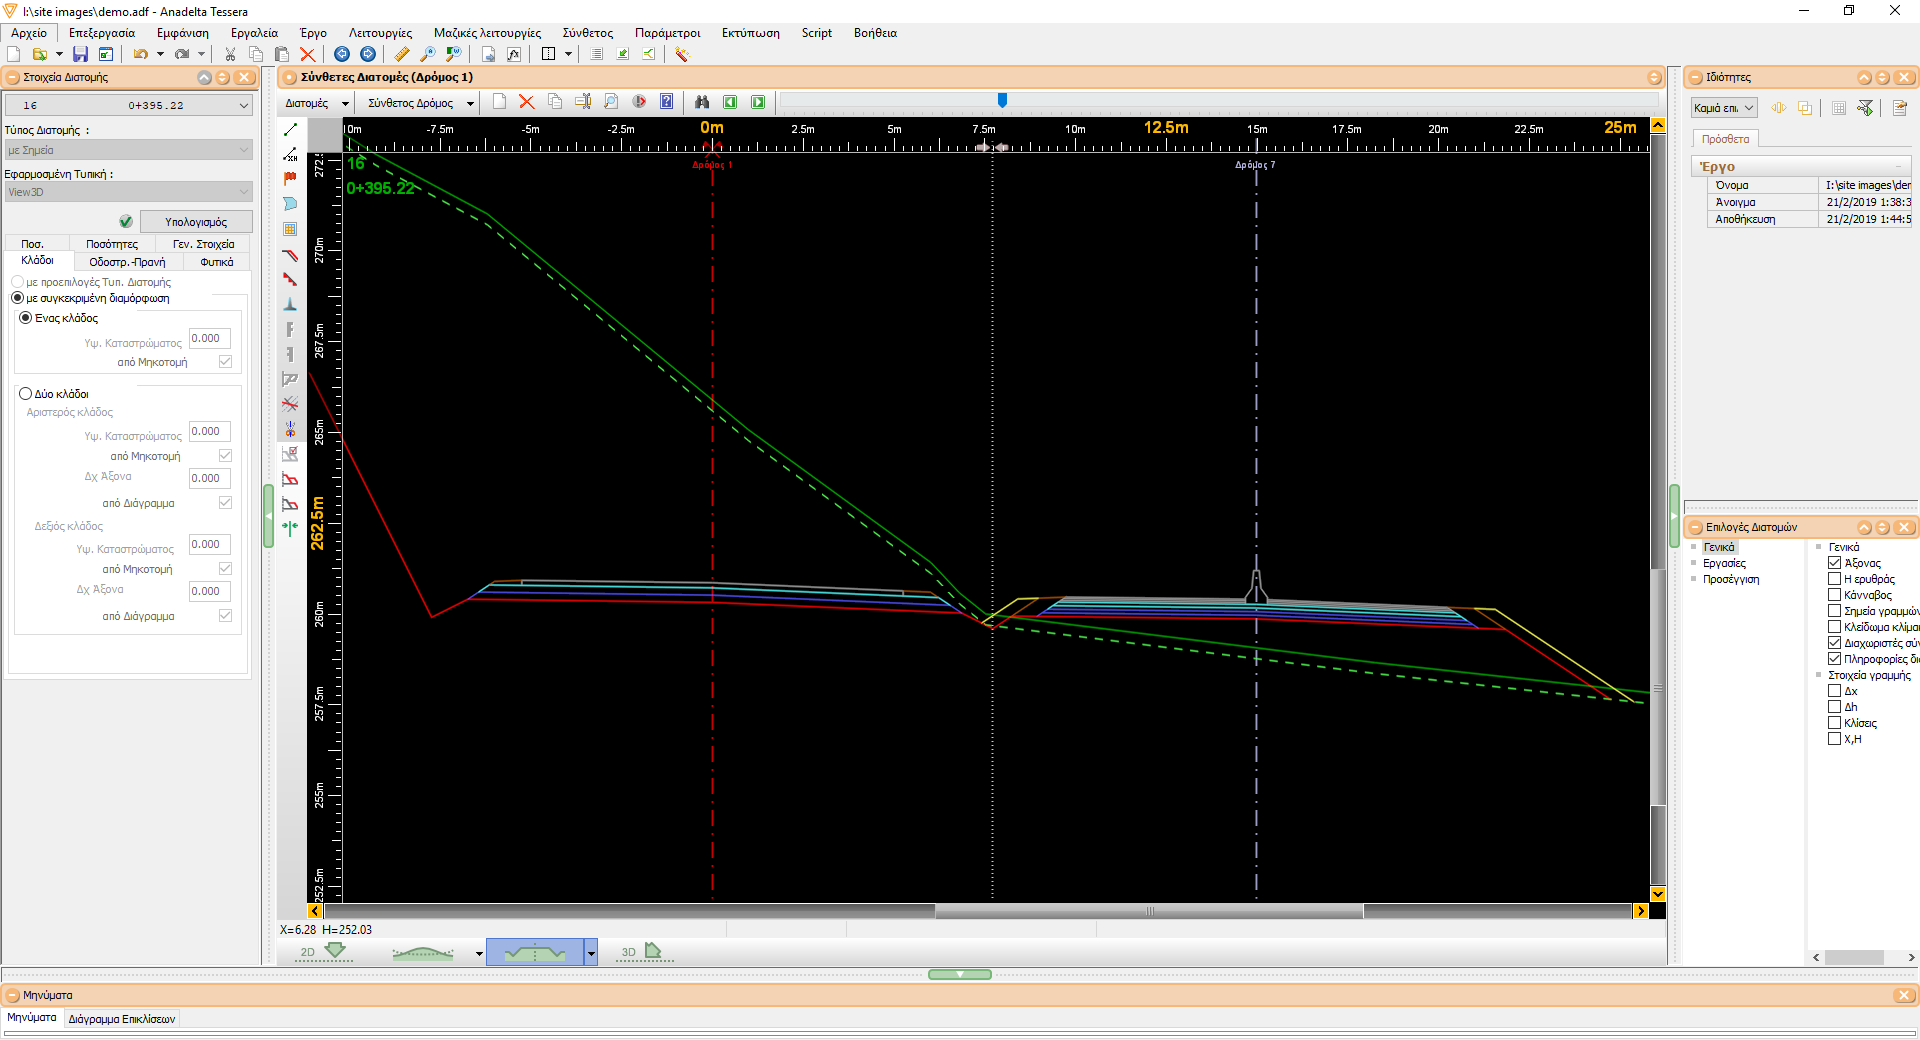1920x1040 pixels.
Task: Click the Υπολογισμός button
Action: (196, 222)
